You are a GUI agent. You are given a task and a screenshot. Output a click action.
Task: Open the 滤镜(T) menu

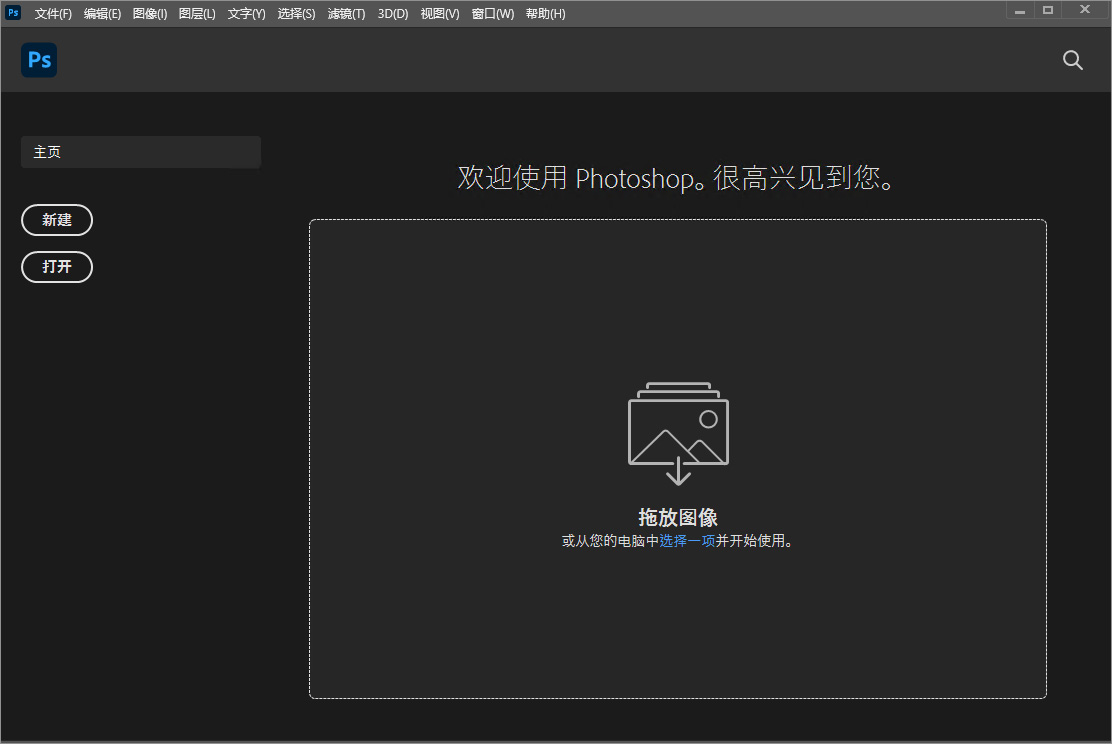click(x=346, y=13)
